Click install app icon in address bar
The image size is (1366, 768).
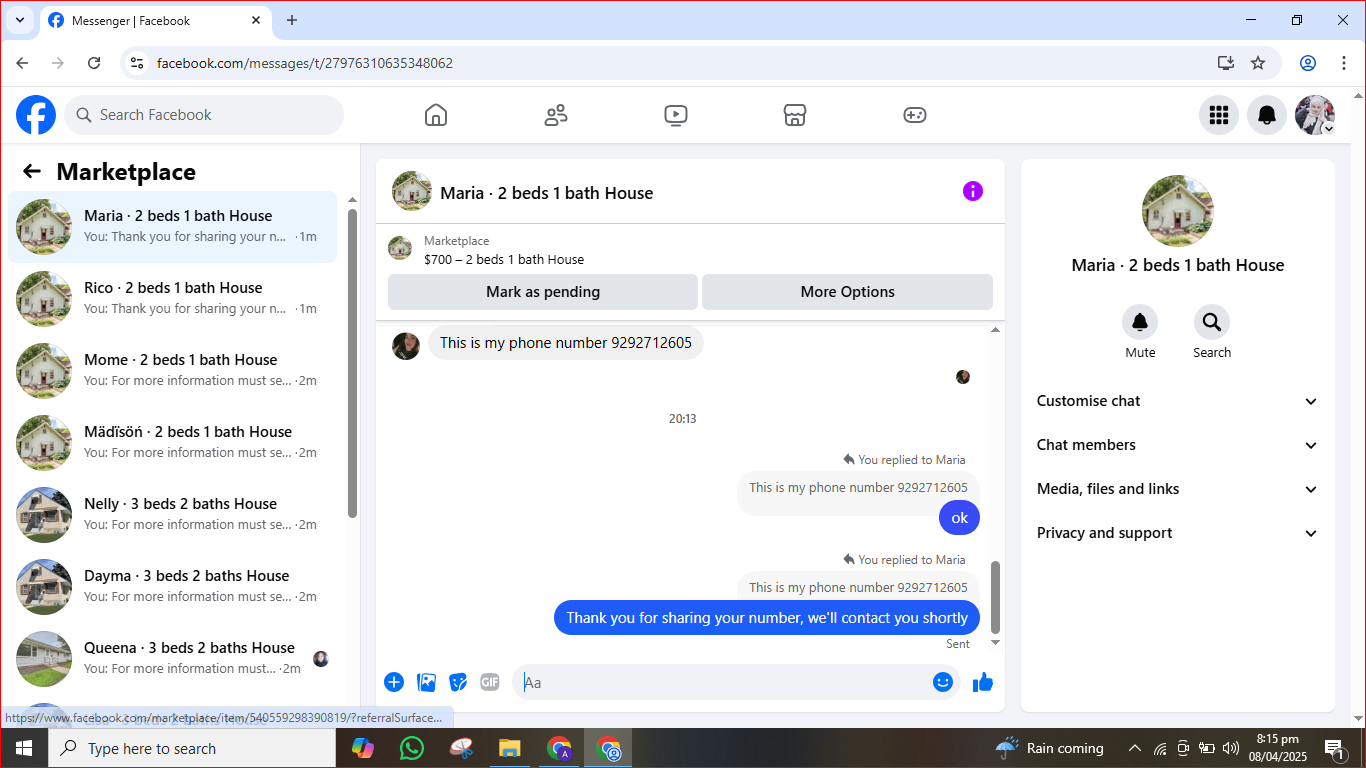[x=1226, y=63]
